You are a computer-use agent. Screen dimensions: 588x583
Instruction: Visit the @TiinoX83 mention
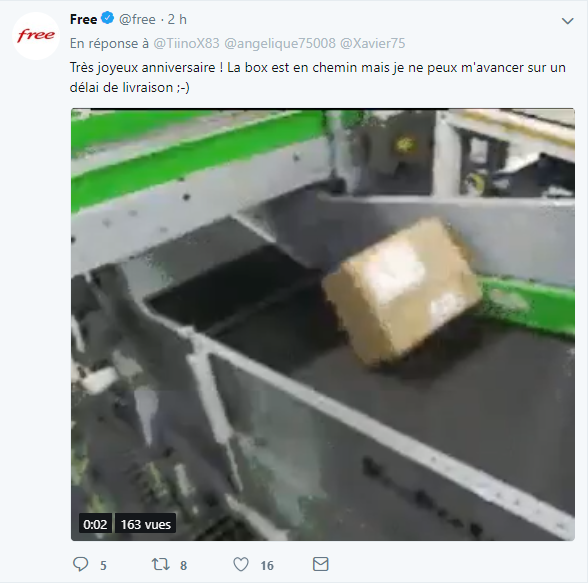click(186, 43)
